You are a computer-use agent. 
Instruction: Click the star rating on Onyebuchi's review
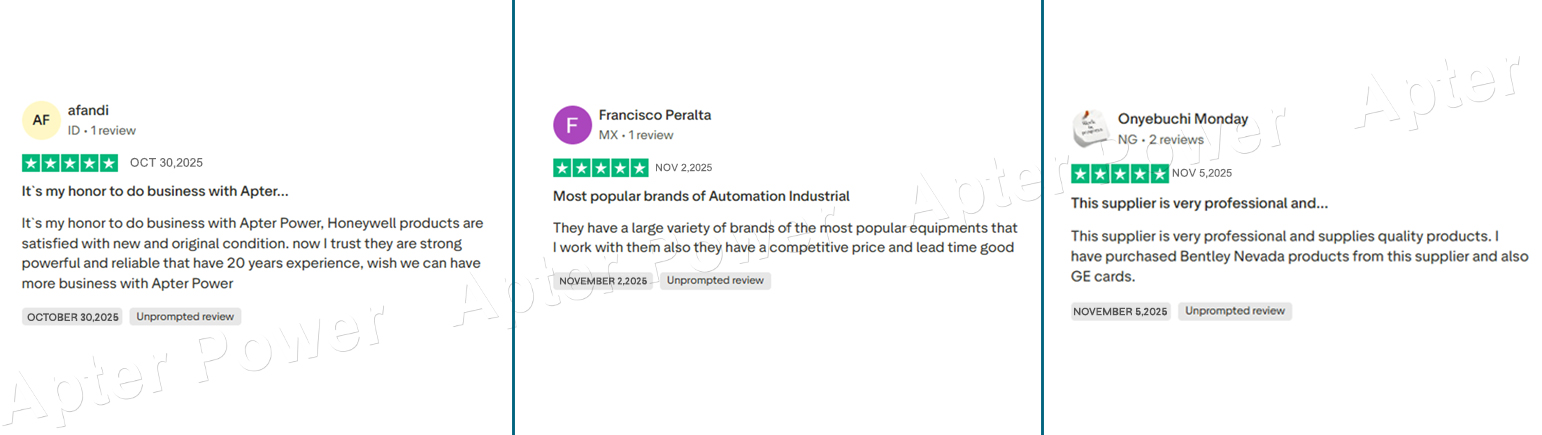tap(1118, 174)
